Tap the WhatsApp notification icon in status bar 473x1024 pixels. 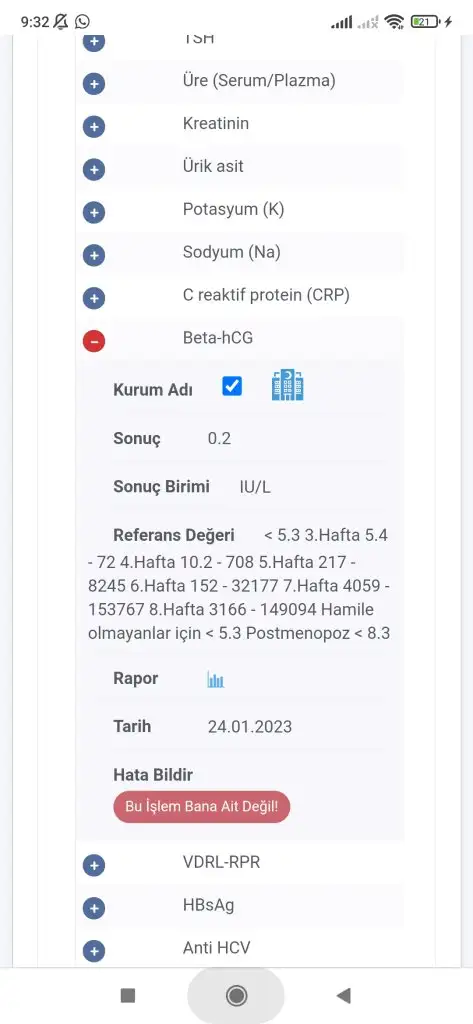pos(82,22)
